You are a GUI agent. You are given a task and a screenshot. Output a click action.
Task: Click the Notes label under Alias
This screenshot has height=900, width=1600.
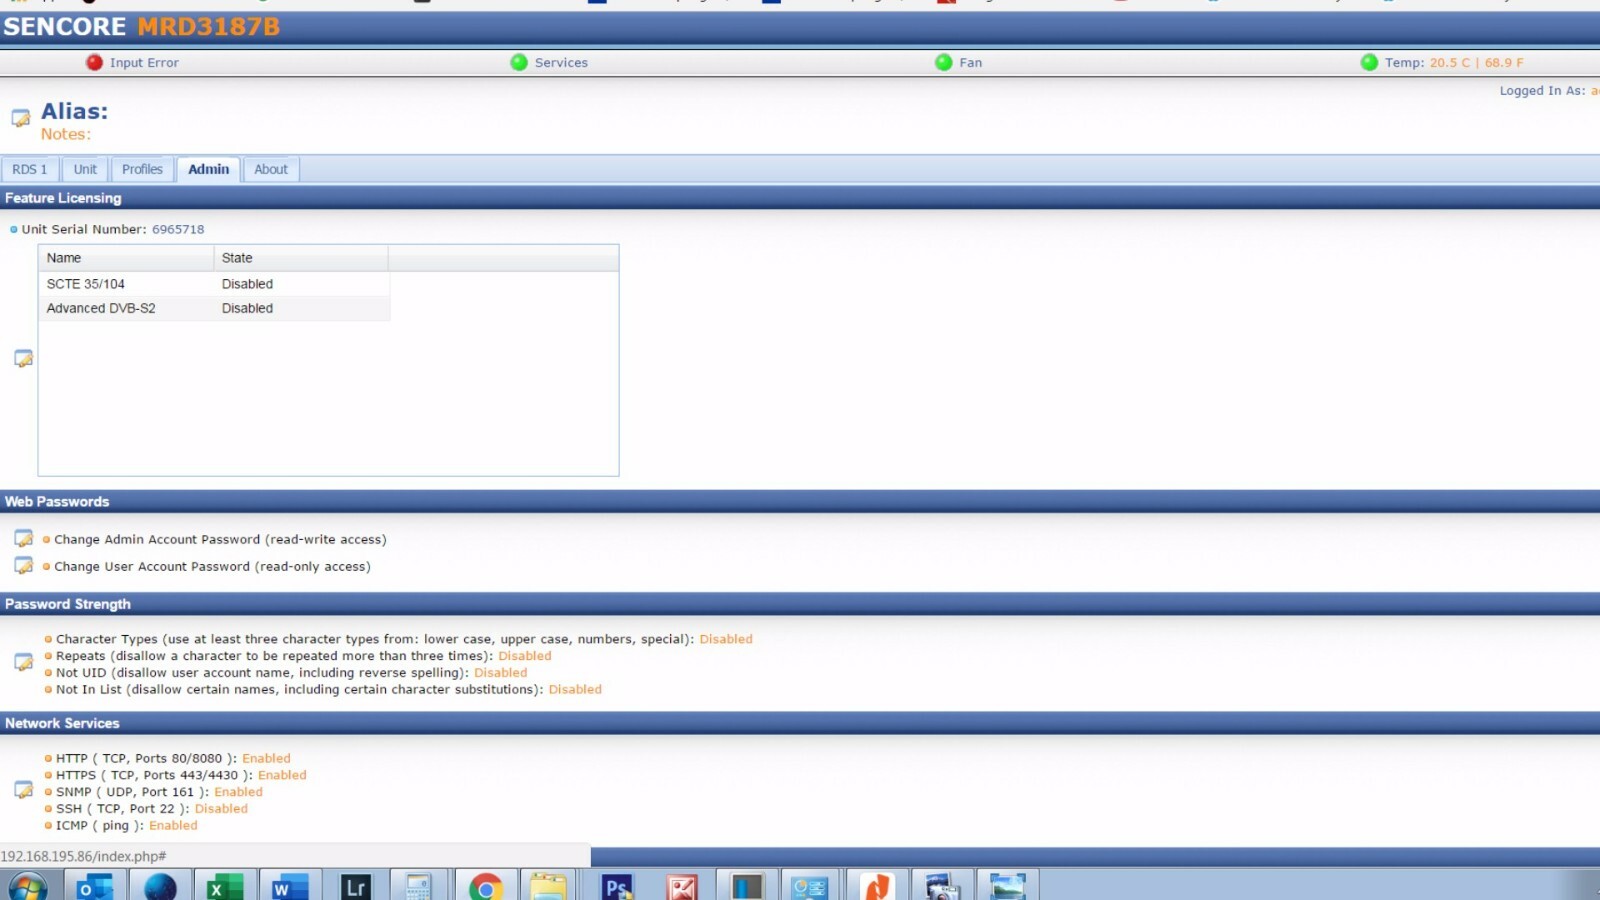coord(65,134)
